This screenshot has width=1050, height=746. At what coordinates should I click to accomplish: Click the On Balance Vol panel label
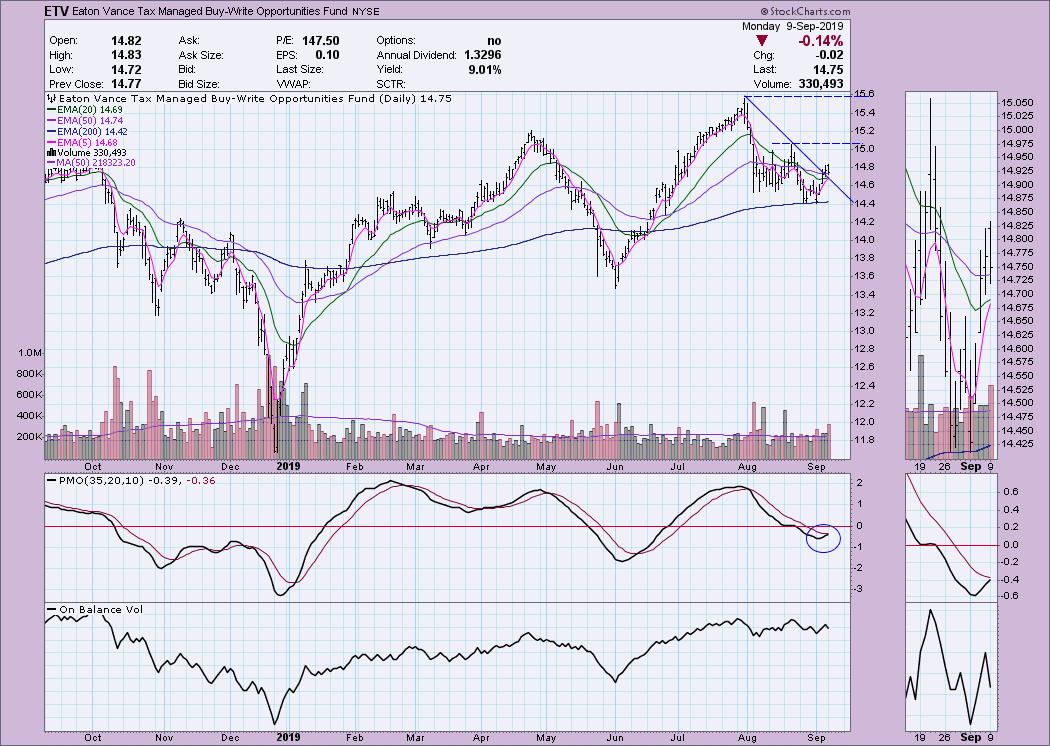coord(101,609)
